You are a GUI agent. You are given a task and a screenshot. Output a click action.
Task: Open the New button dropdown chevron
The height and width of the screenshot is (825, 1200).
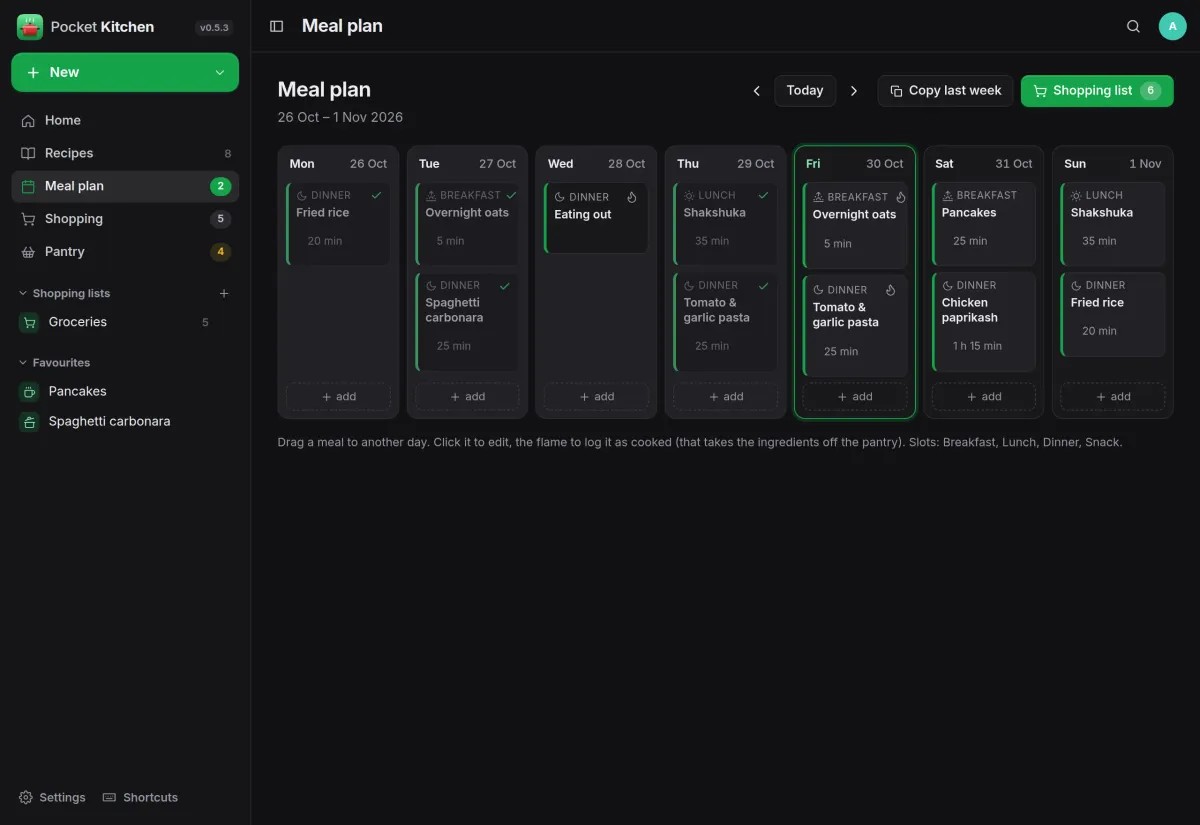pyautogui.click(x=220, y=73)
